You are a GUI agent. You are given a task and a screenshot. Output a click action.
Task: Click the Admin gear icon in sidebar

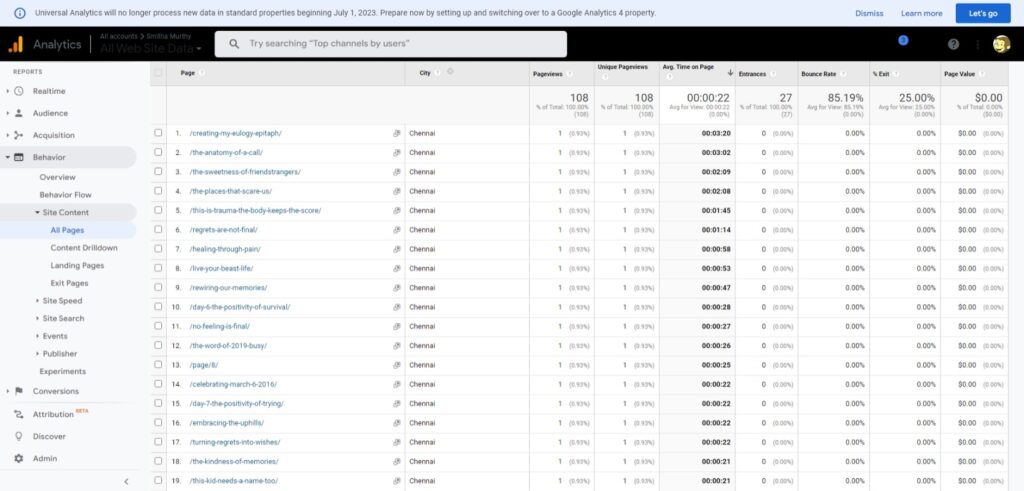pyautogui.click(x=18, y=458)
